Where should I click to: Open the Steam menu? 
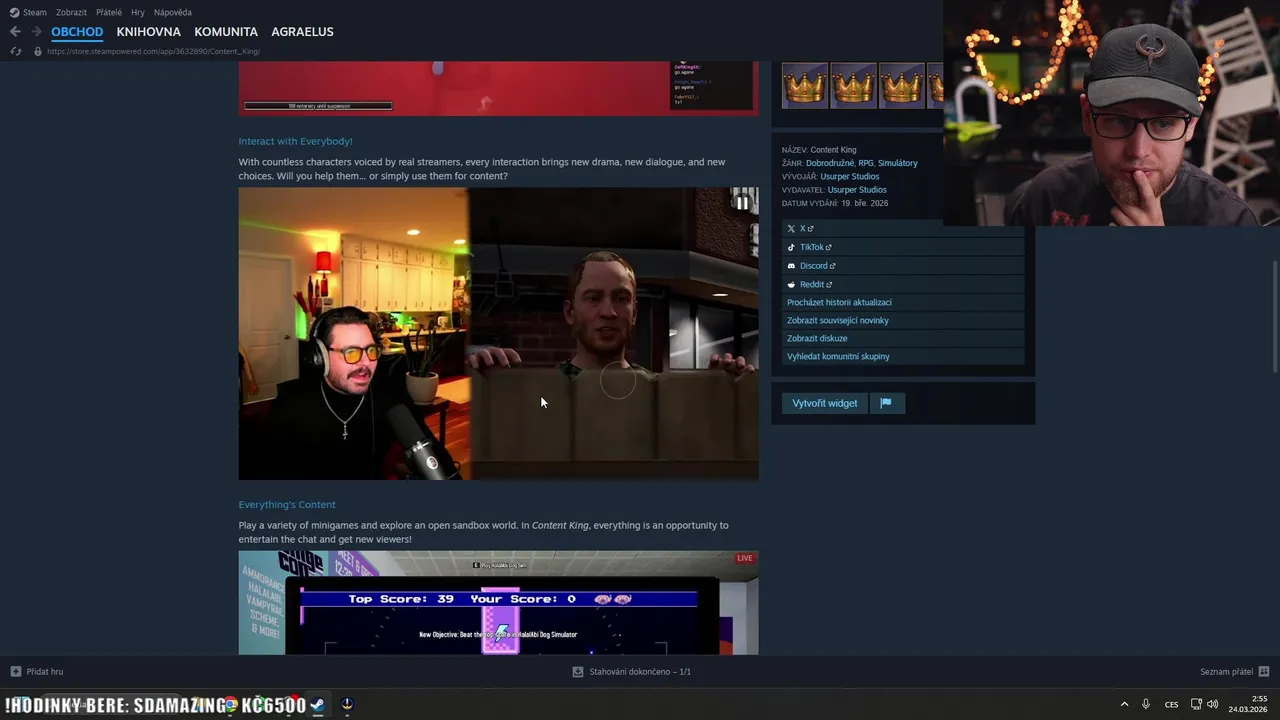pyautogui.click(x=35, y=12)
